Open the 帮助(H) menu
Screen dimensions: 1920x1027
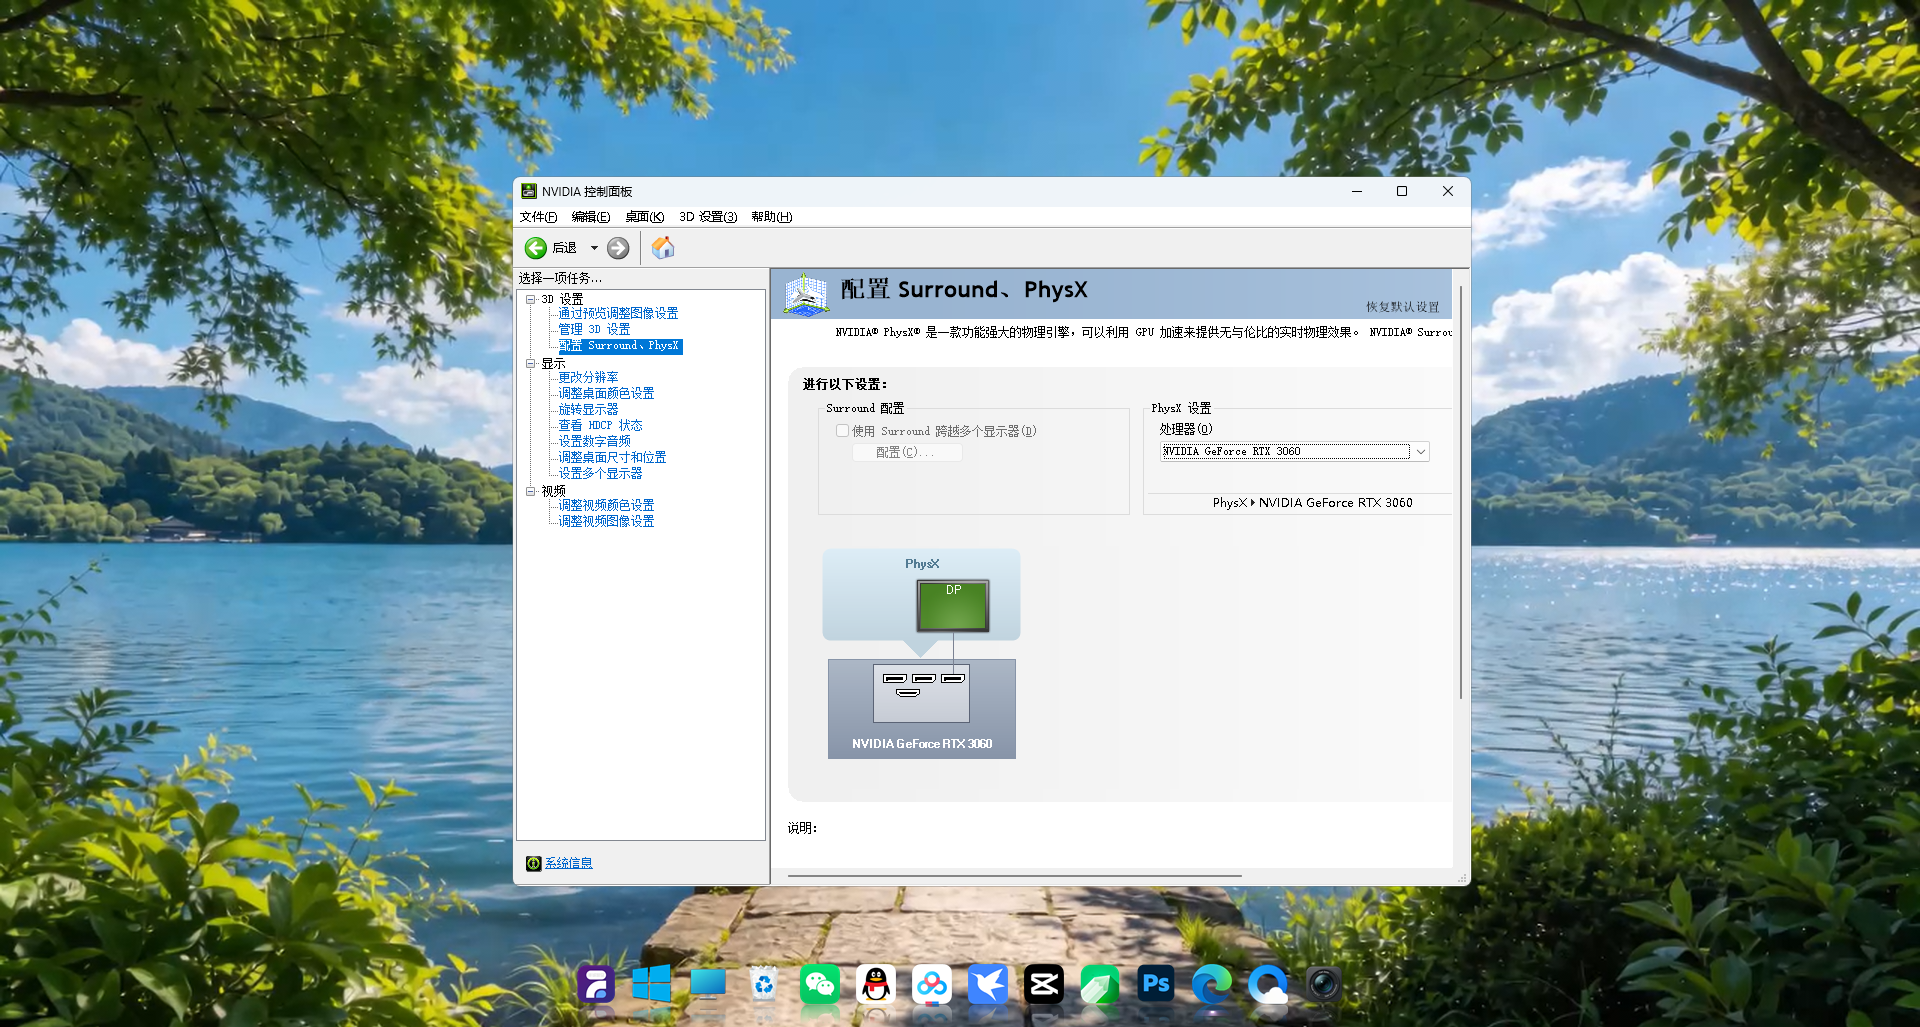tap(771, 217)
